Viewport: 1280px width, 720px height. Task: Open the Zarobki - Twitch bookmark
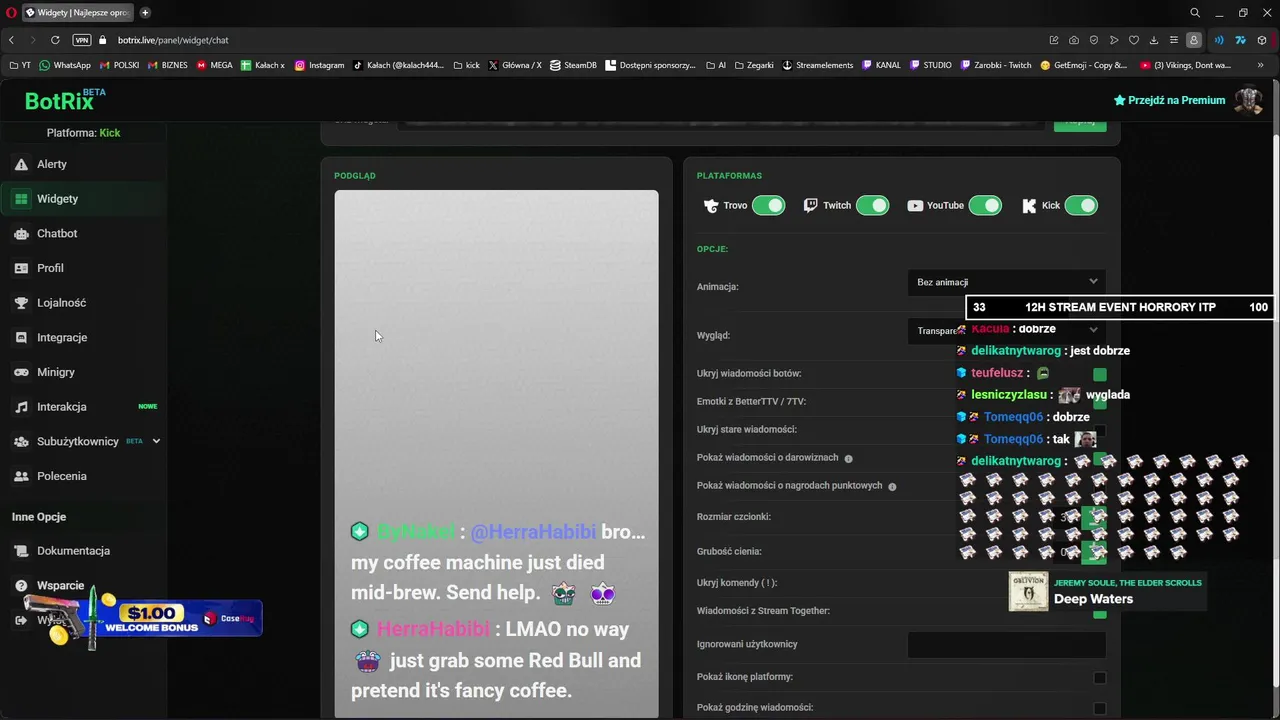(x=995, y=65)
